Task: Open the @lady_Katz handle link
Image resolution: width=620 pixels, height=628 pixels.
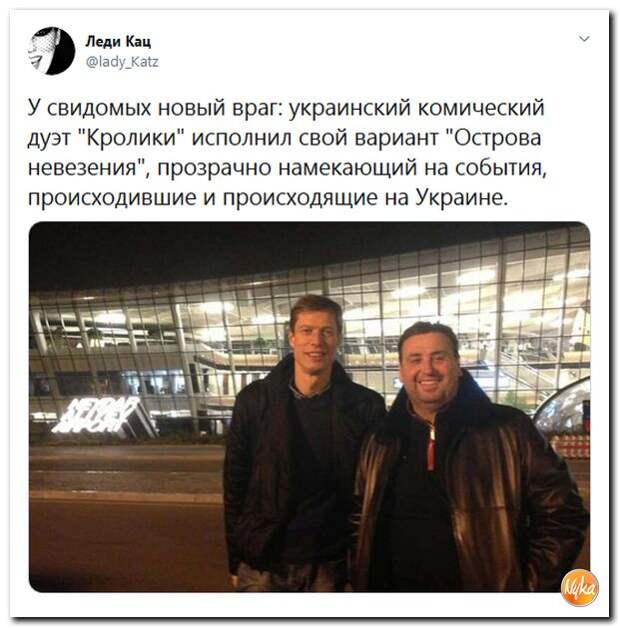Action: (122, 62)
